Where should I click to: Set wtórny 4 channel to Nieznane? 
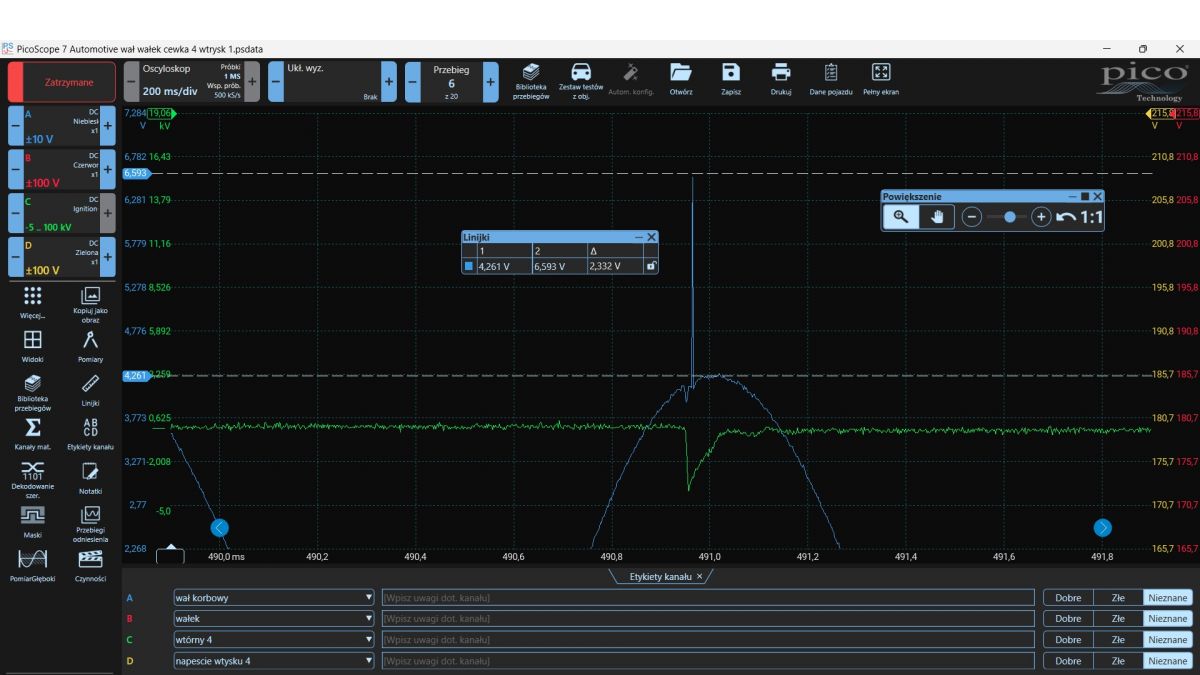[x=1168, y=640]
